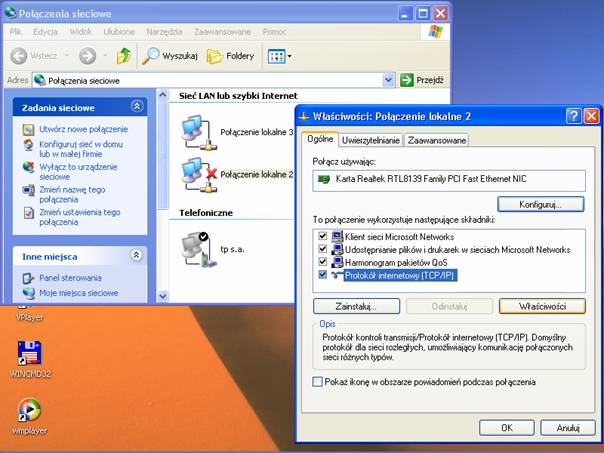Click the dialog help question mark button
The width and height of the screenshot is (604, 453).
click(x=574, y=116)
